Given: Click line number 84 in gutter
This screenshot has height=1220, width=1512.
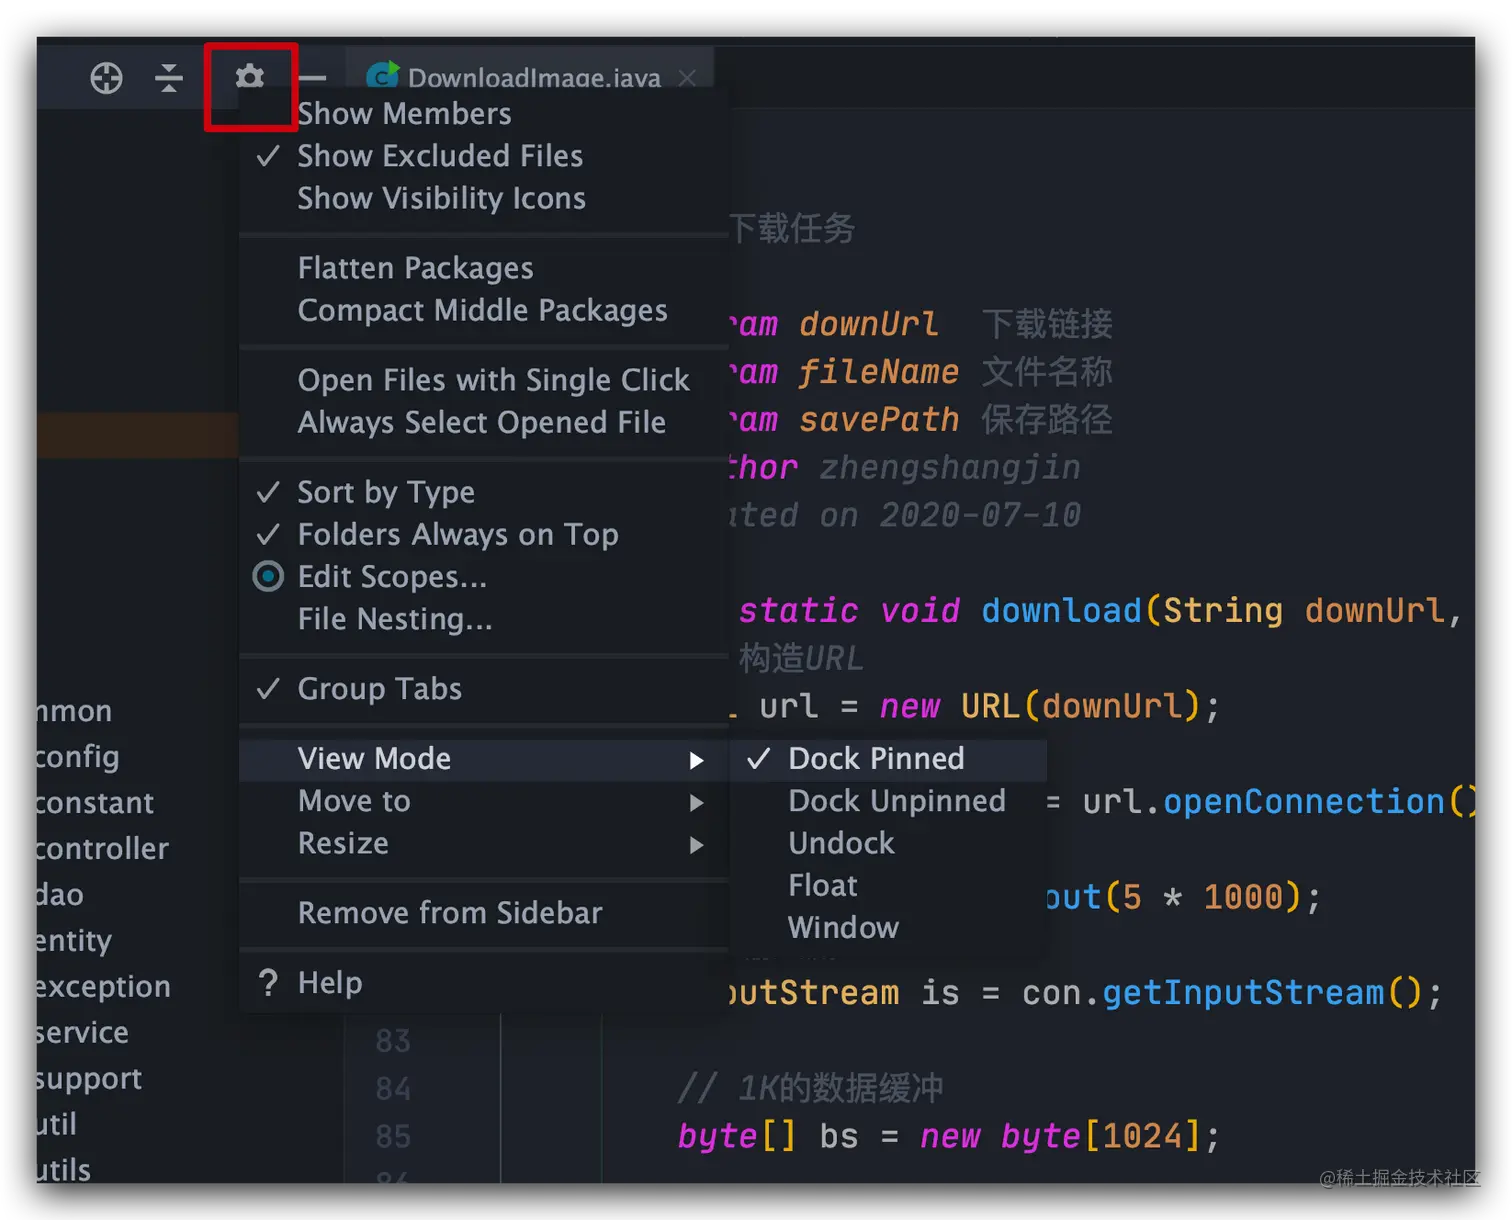Looking at the screenshot, I should 393,1088.
